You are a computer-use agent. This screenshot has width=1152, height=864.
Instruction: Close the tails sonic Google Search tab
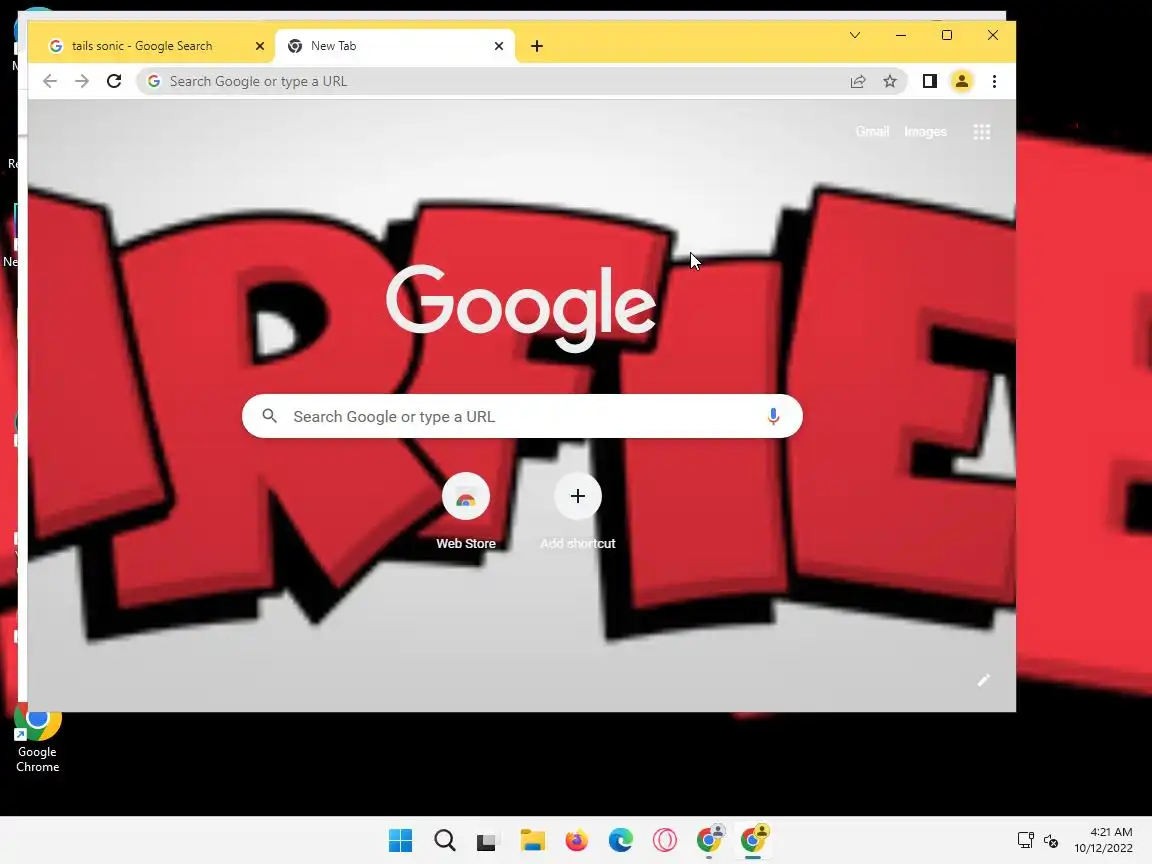tap(259, 46)
